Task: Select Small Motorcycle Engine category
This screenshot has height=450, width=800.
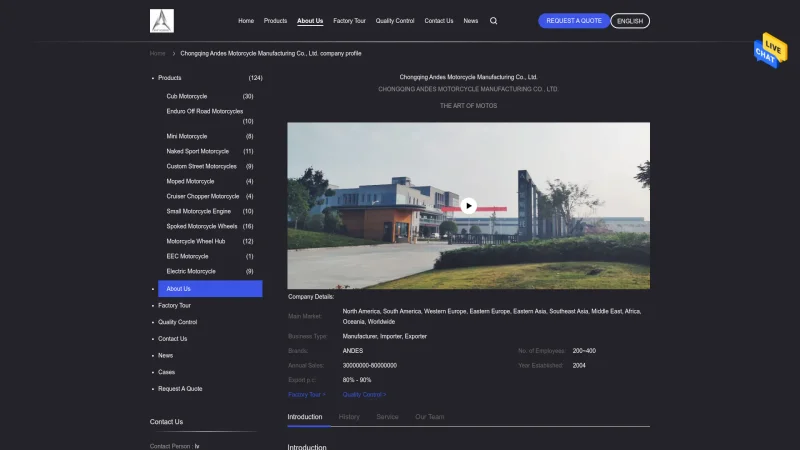Action: 198,211
